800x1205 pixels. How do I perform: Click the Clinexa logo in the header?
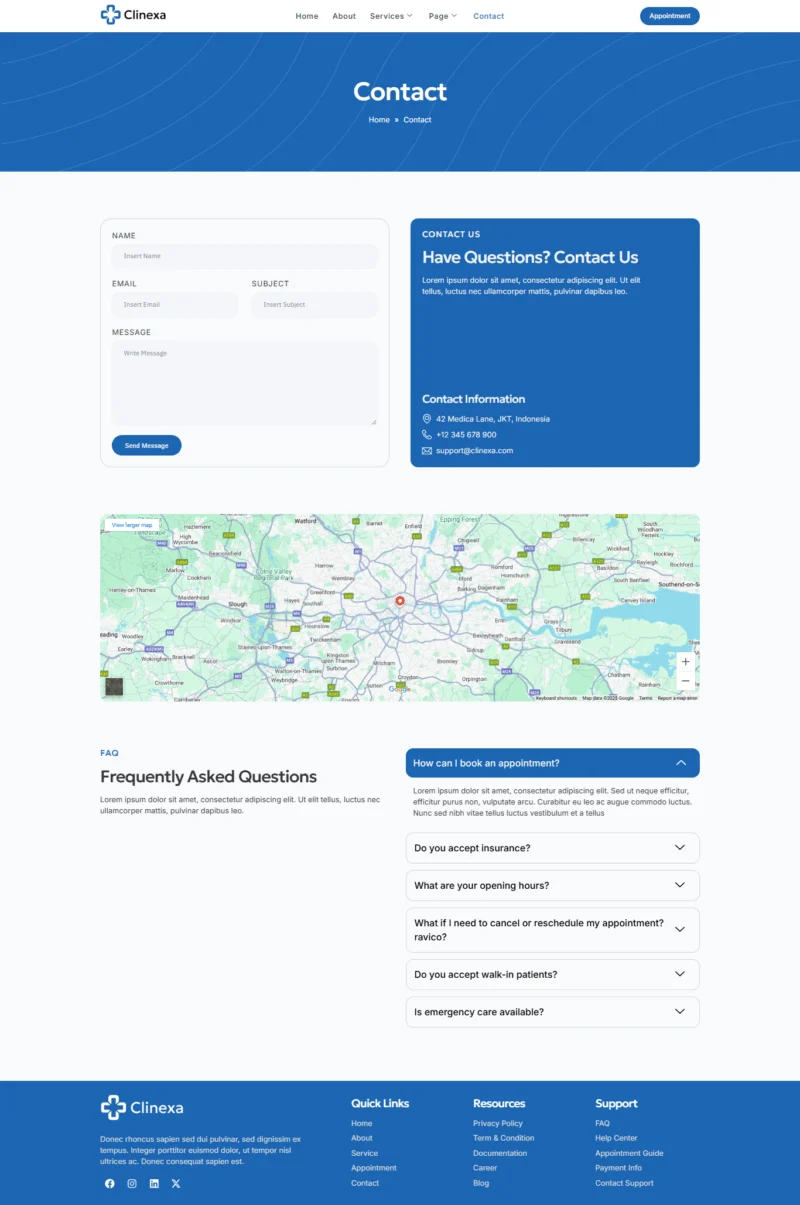134,15
